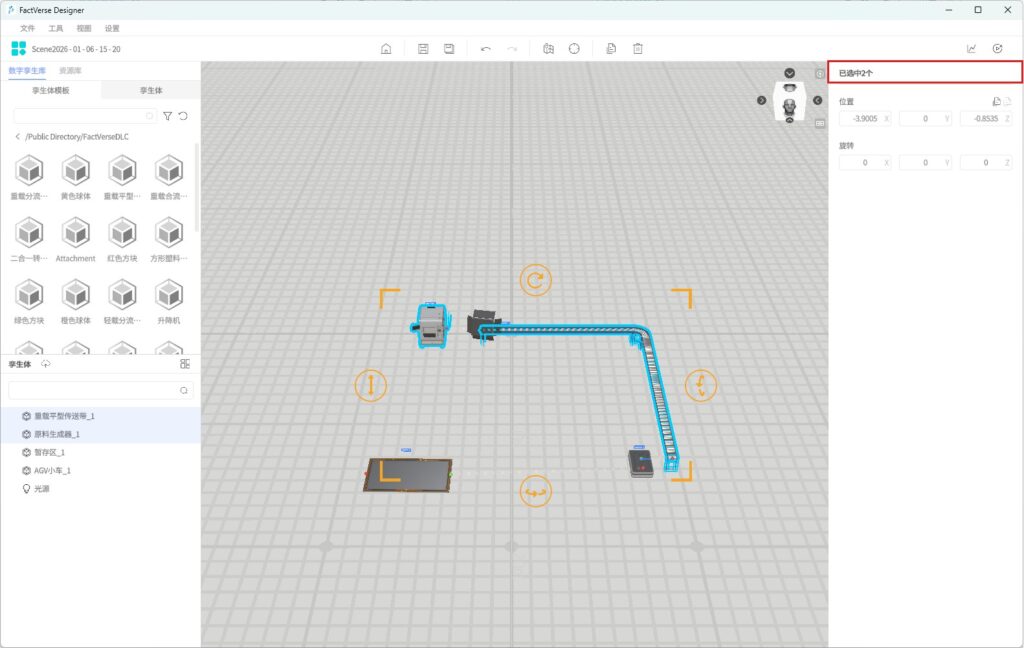This screenshot has width=1024, height=648.
Task: Switch to the 孪生体 tab beside 孪生体模板
Action: tap(150, 90)
